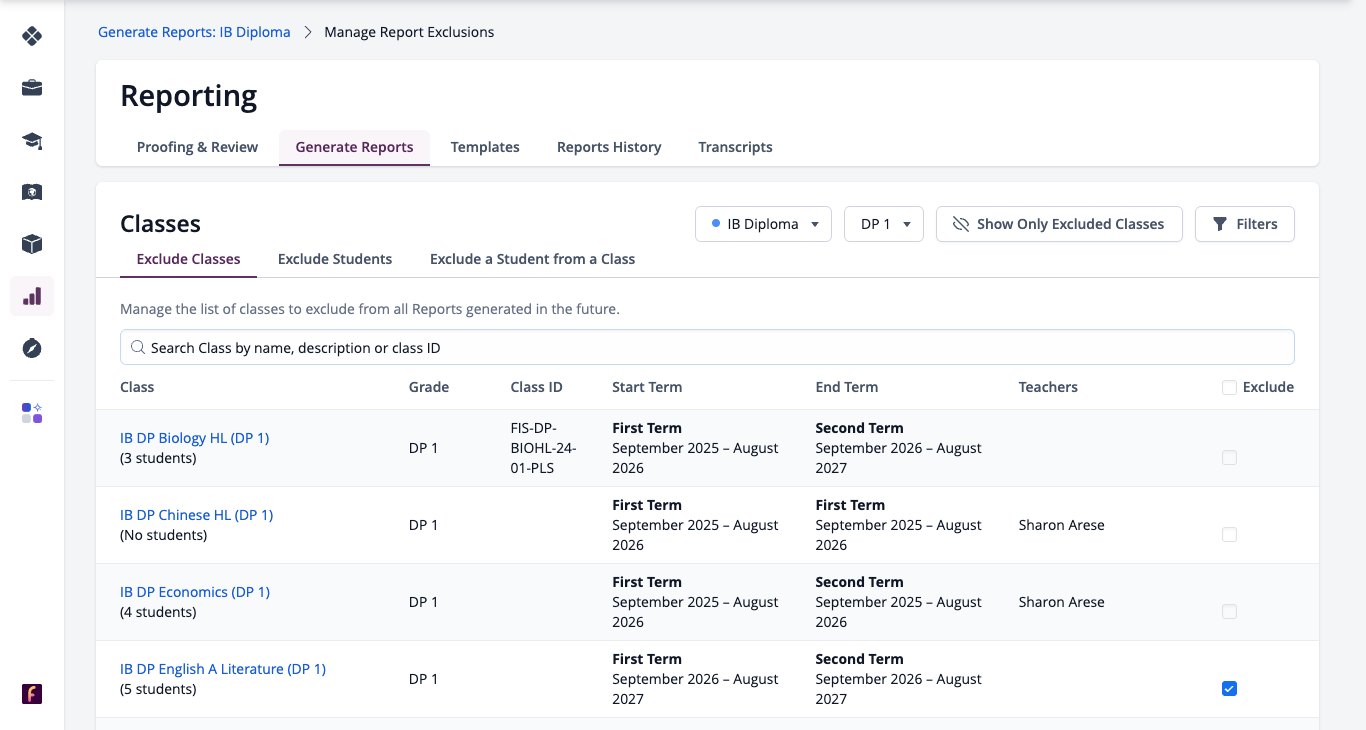
Task: Open the Filters panel
Action: click(1245, 224)
